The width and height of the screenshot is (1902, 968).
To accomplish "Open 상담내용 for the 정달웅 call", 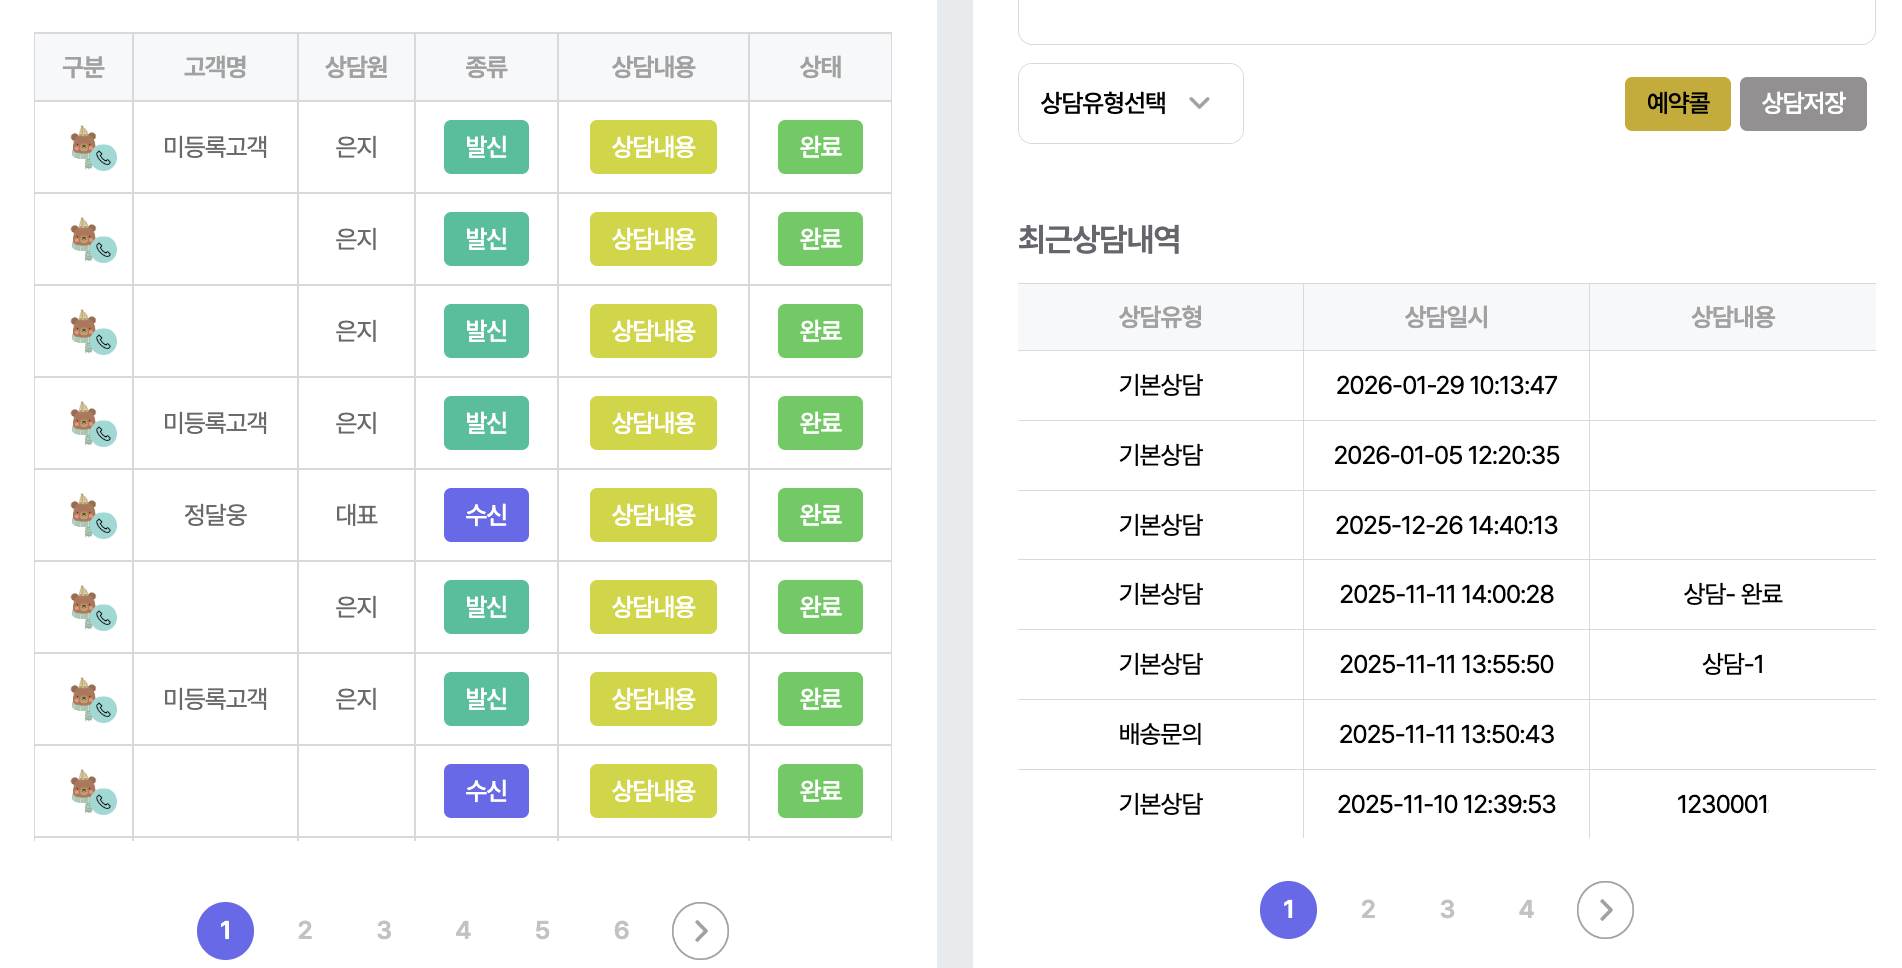I will (653, 515).
